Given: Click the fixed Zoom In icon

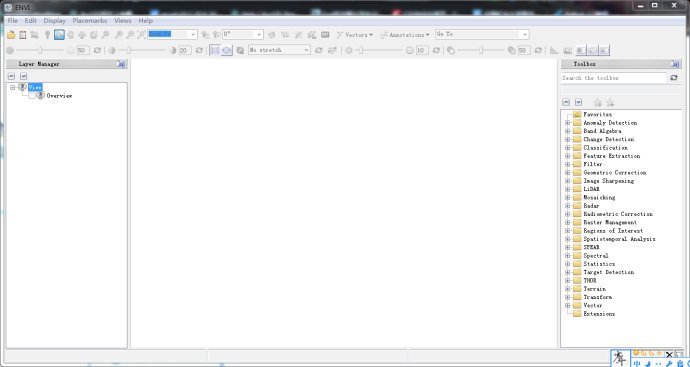Looking at the screenshot, I should [119, 35].
